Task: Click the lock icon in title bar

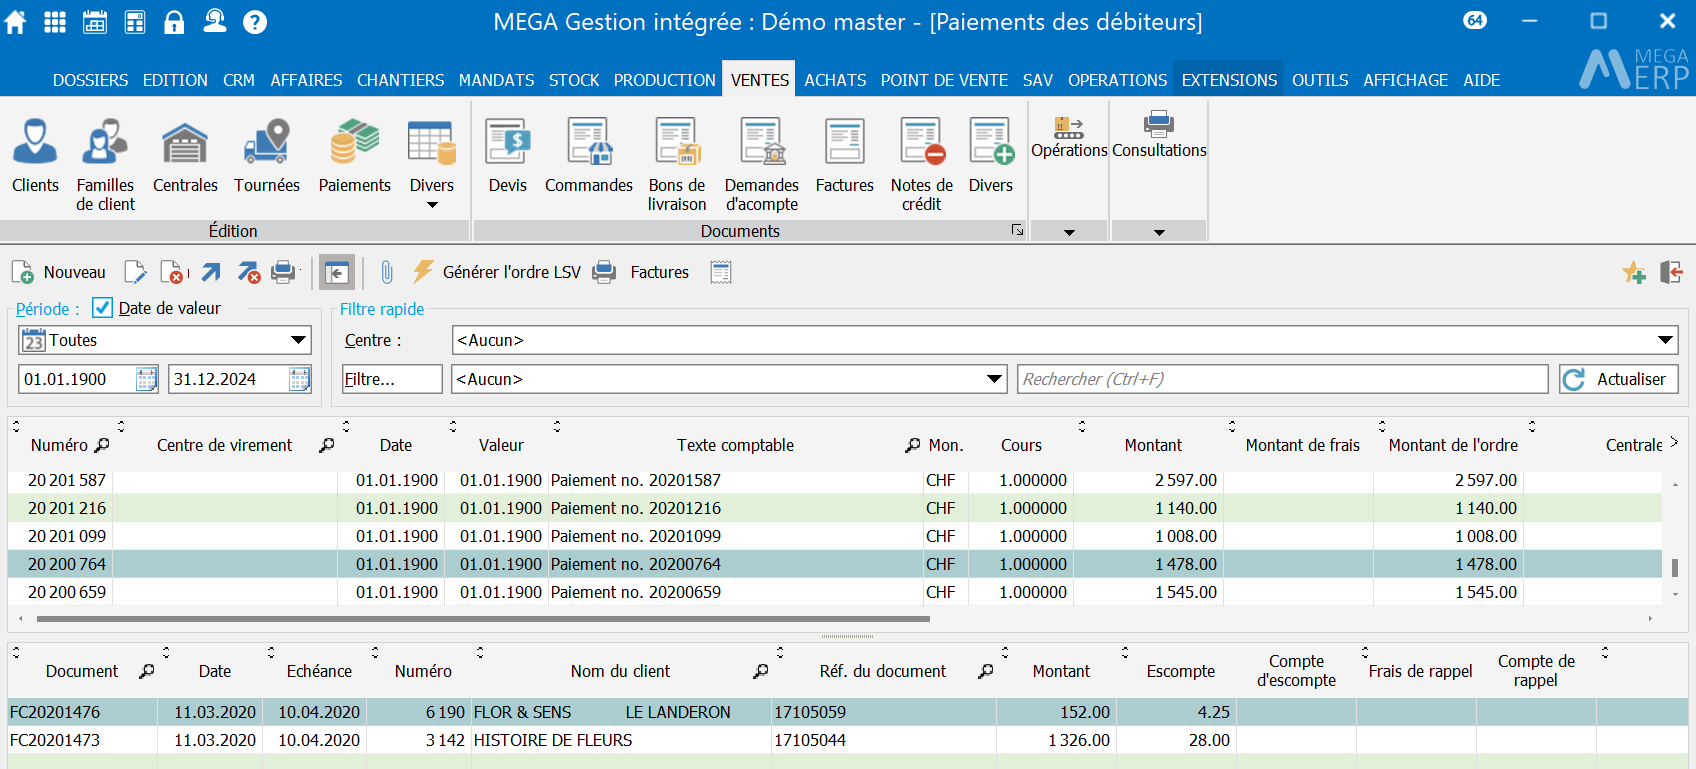Action: (x=174, y=21)
